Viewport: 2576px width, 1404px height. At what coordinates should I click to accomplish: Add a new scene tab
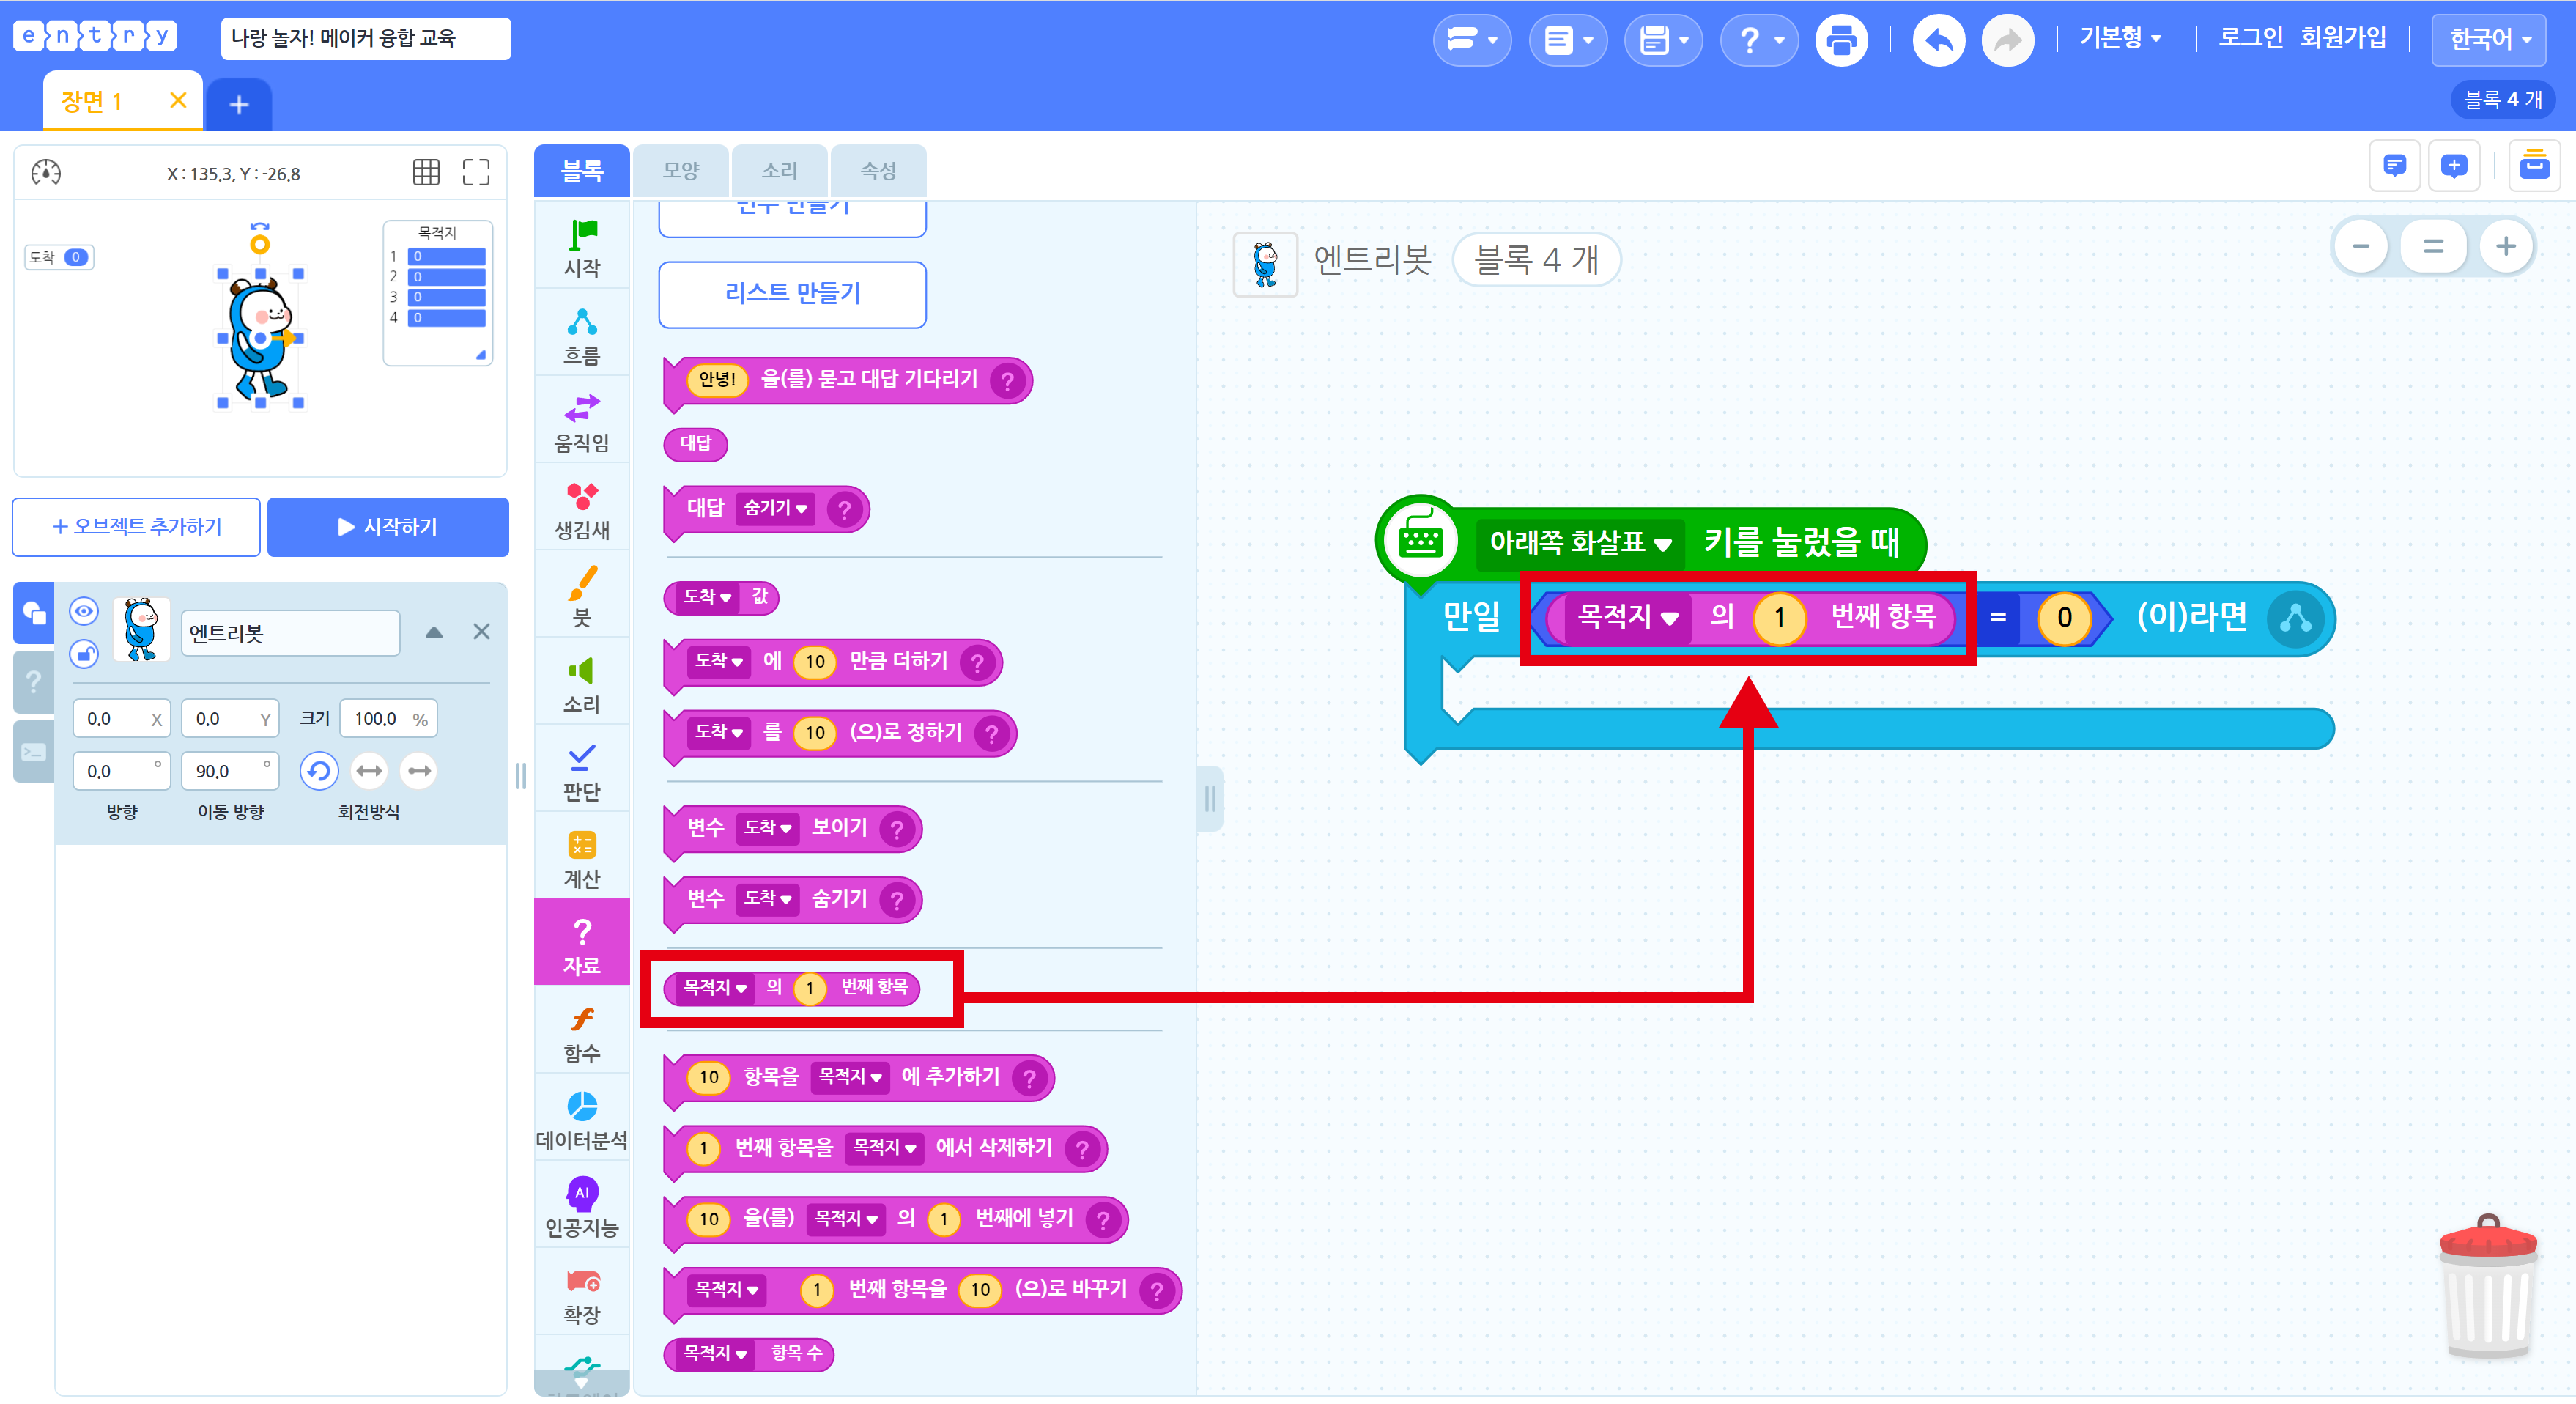tap(239, 104)
